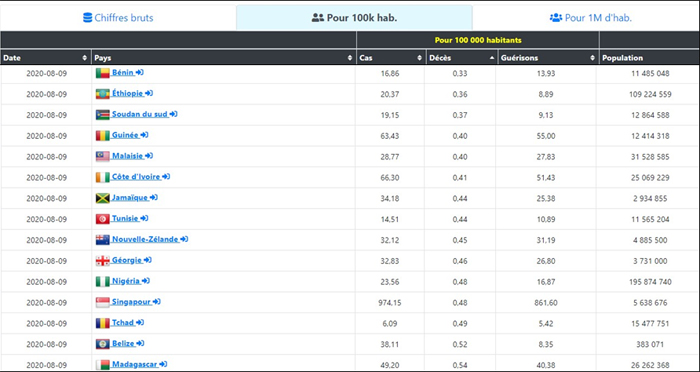Sort table by the Date column arrows

coord(85,58)
